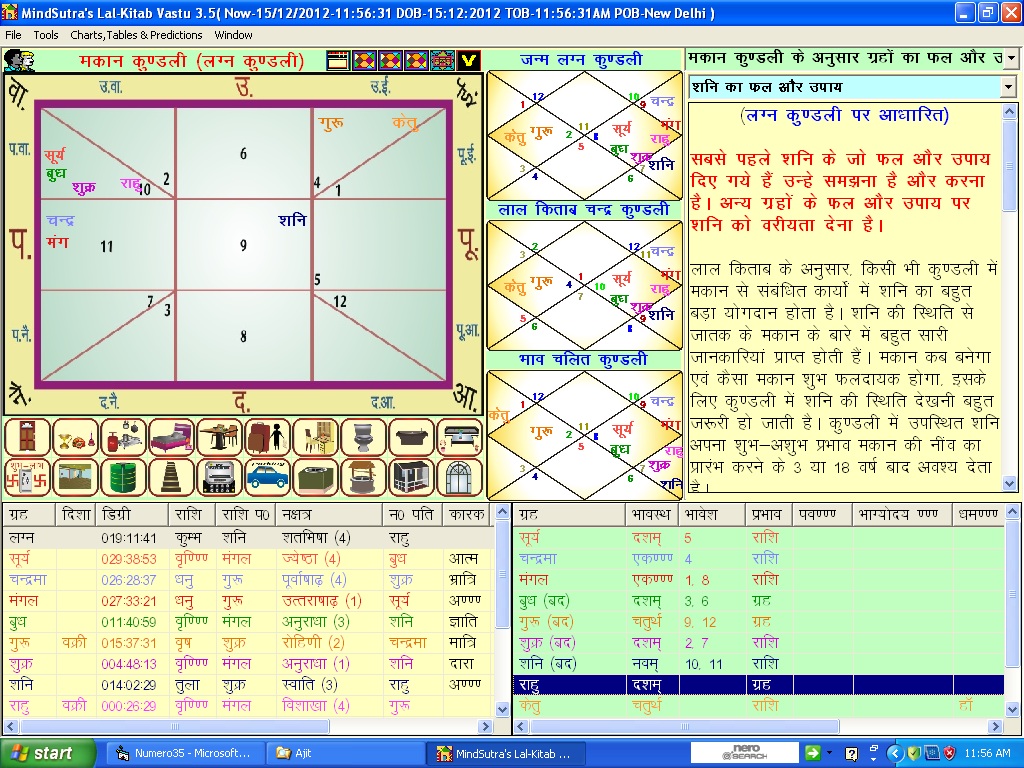Click the yellow V toolbar icon
This screenshot has width=1024, height=768.
(468, 61)
